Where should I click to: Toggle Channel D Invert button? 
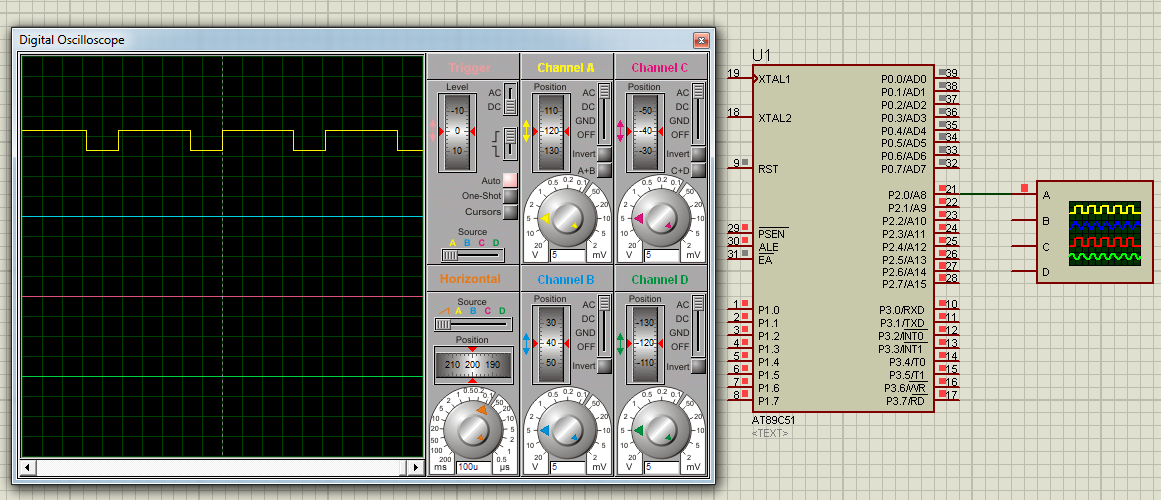click(698, 367)
